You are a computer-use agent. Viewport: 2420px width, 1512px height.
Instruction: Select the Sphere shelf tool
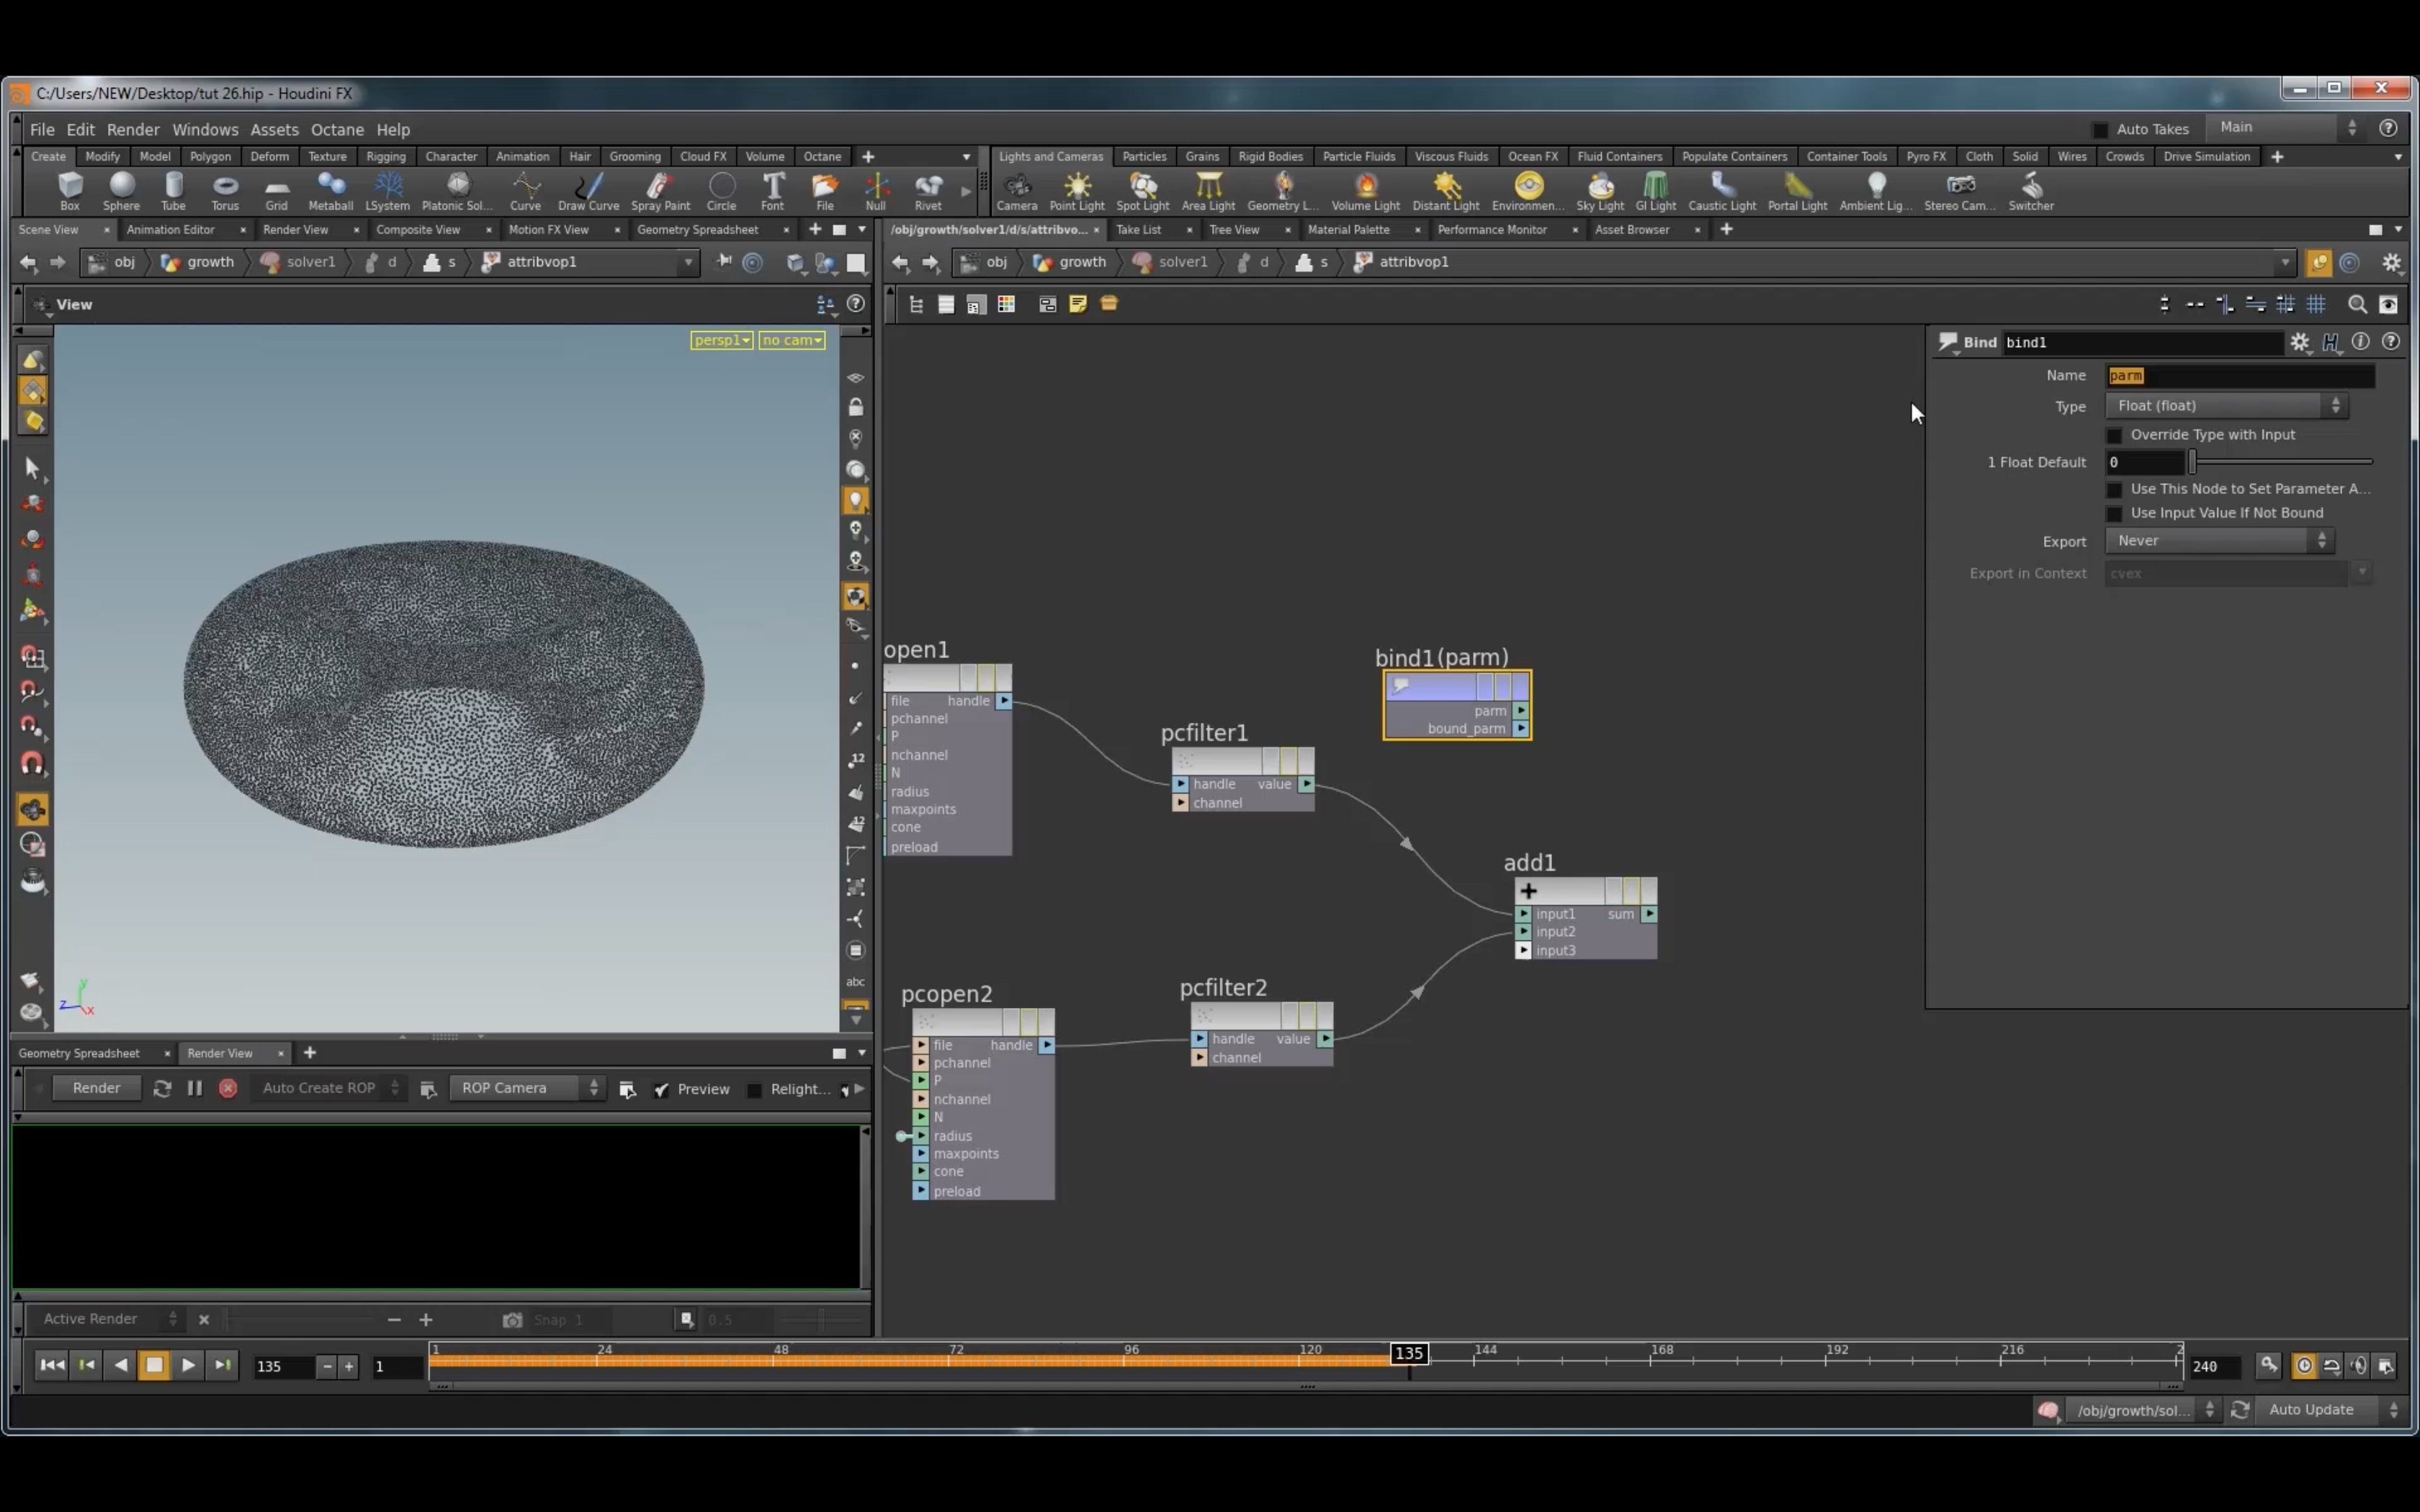tap(121, 190)
